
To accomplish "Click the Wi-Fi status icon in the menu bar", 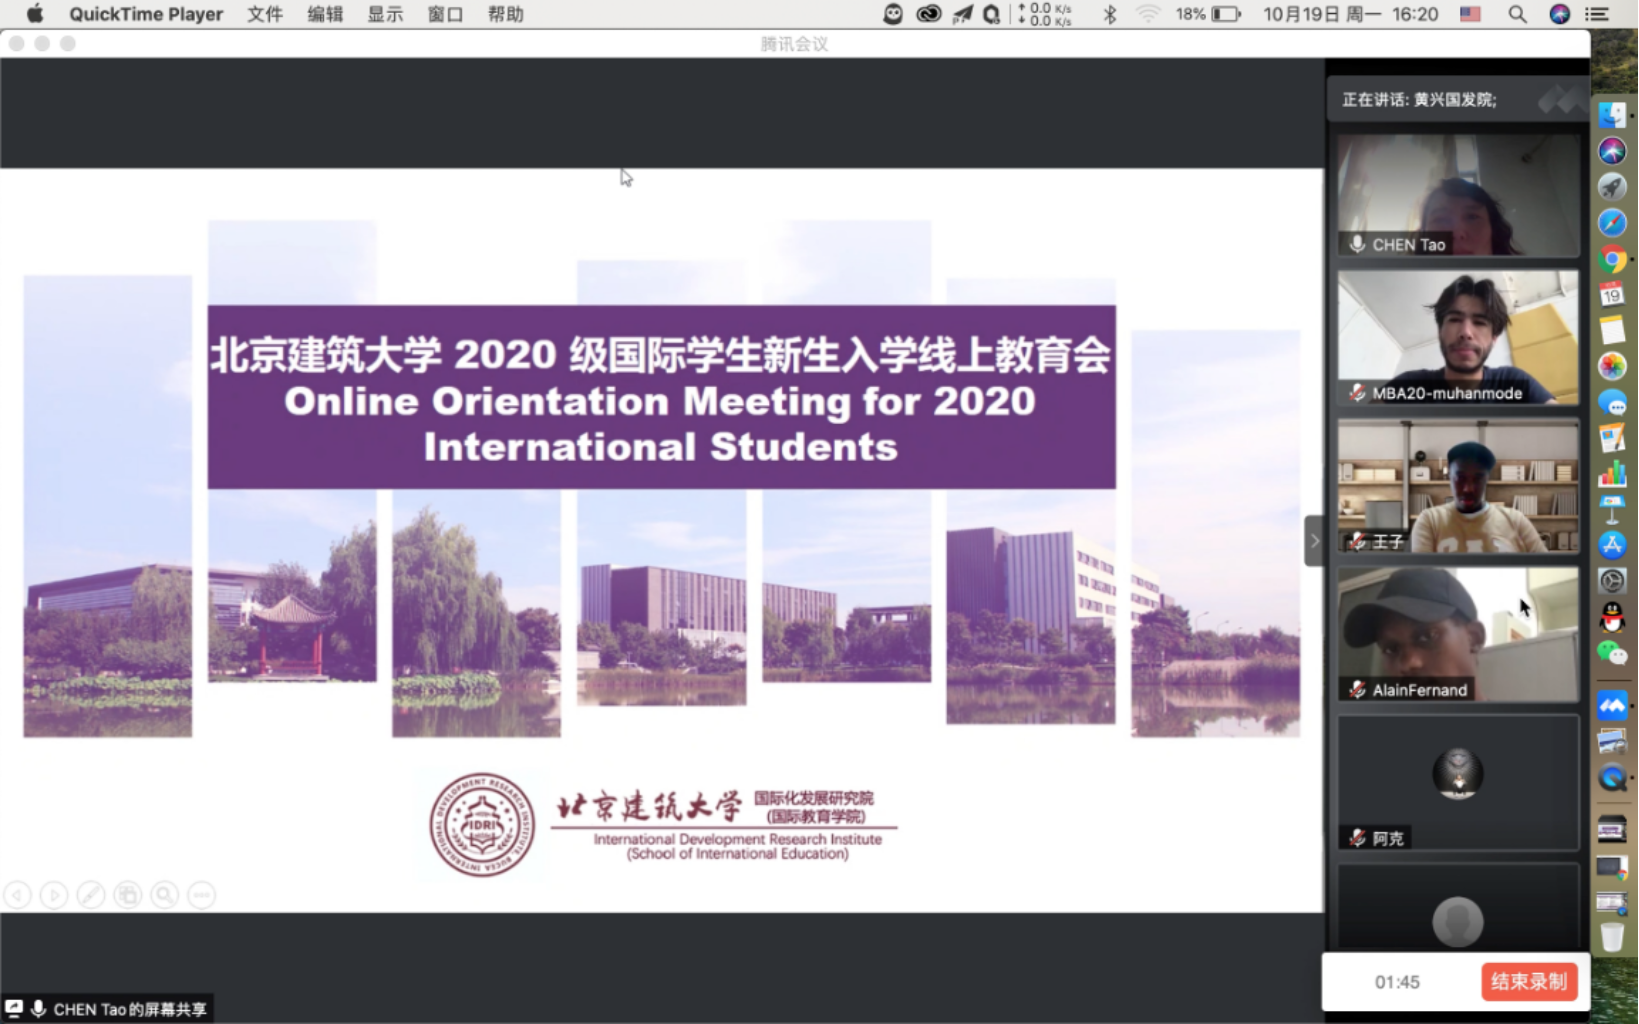I will point(1147,14).
